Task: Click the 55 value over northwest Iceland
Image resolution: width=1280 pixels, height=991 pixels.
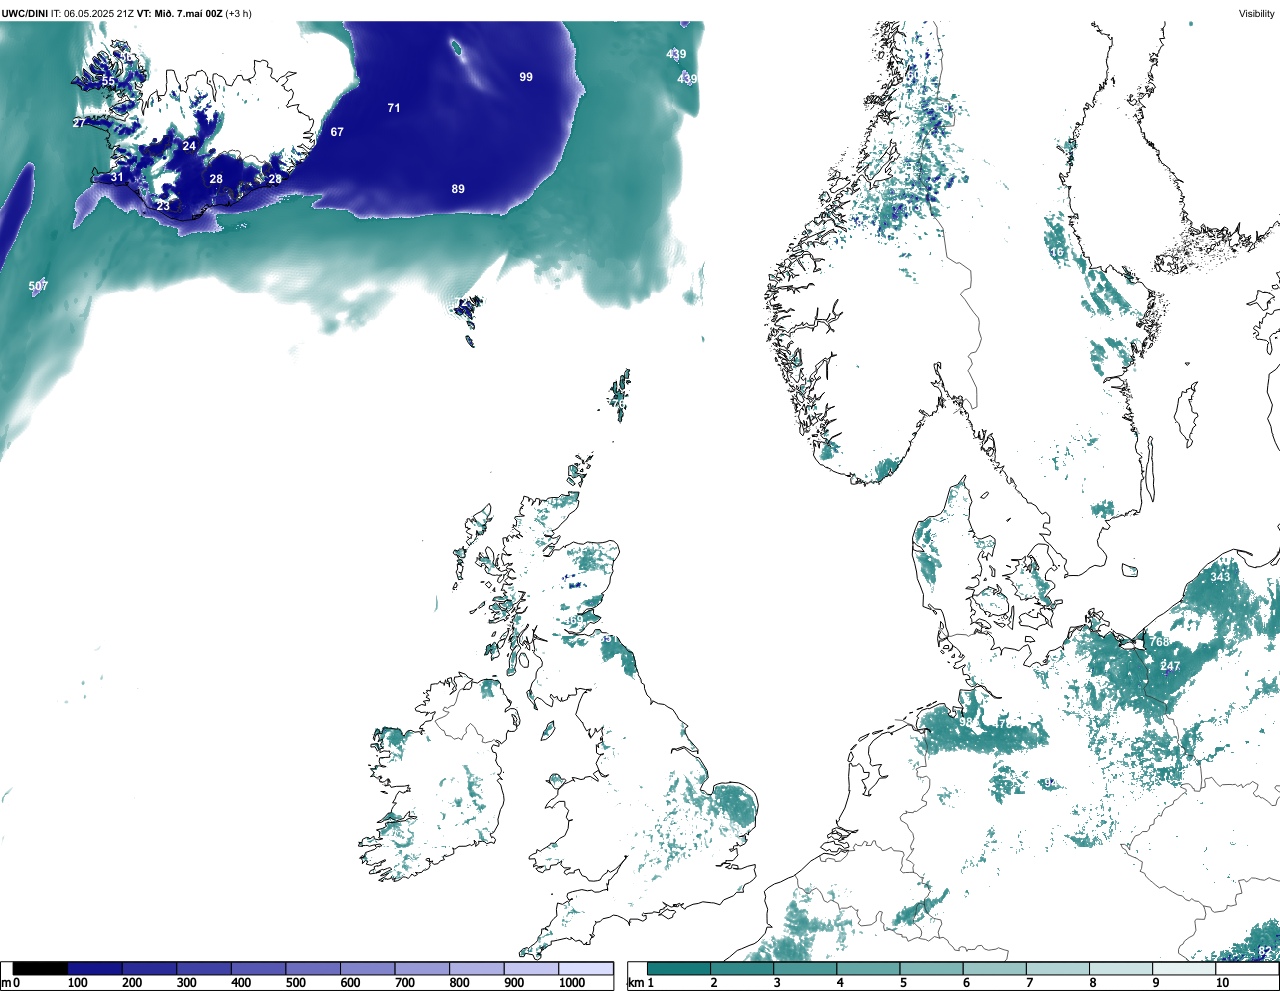Action: click(x=108, y=81)
